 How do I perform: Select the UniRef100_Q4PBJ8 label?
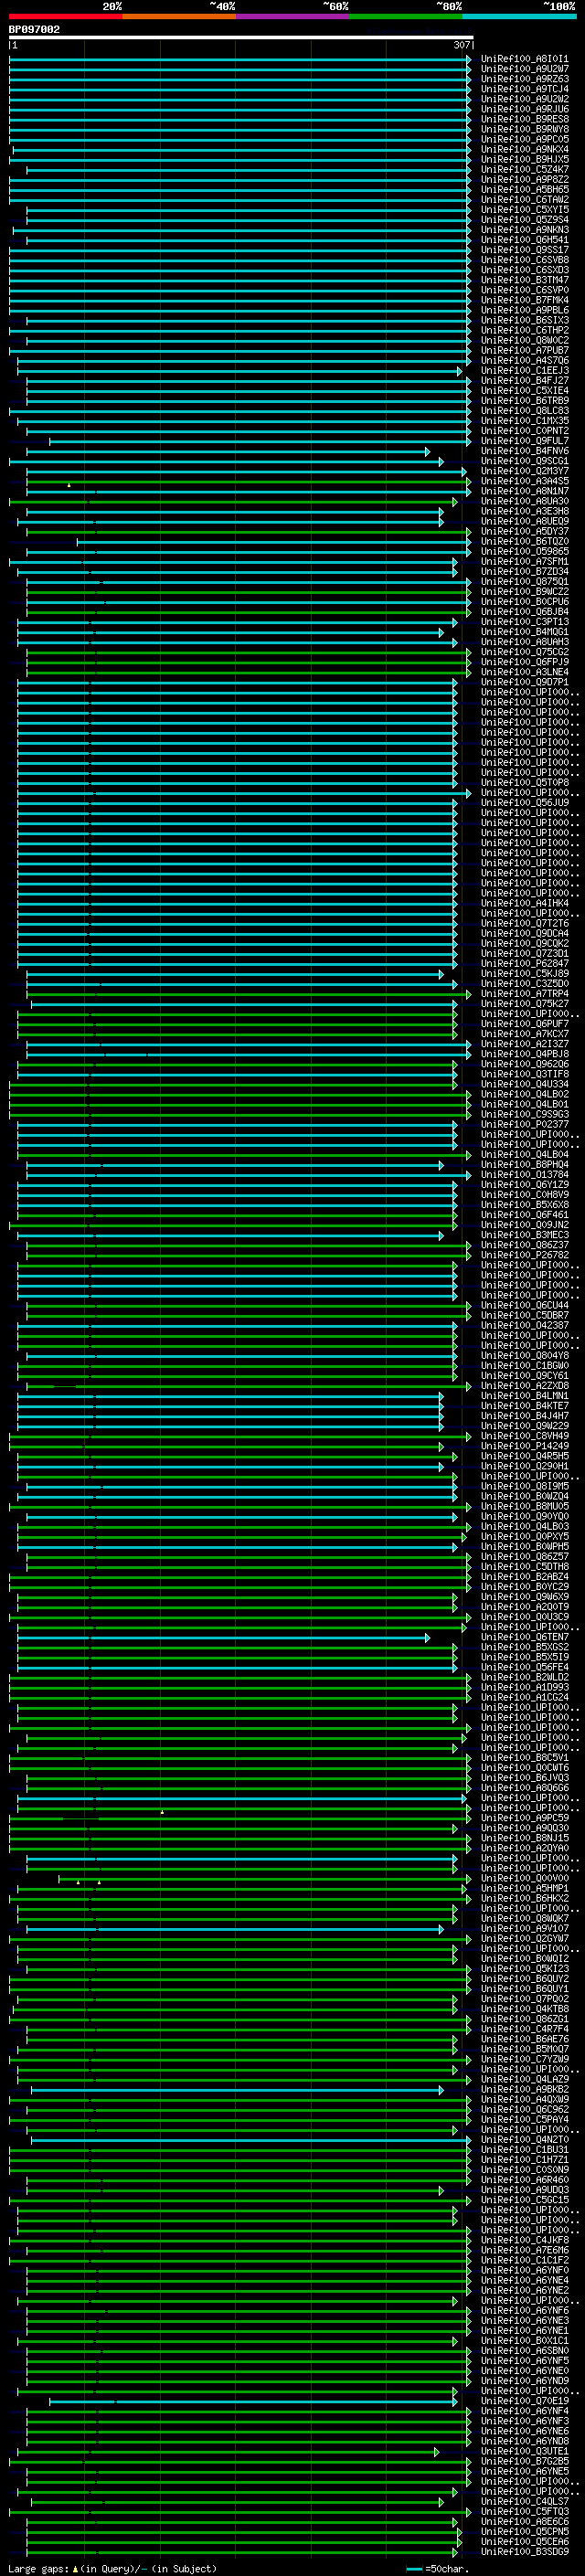pos(525,1054)
